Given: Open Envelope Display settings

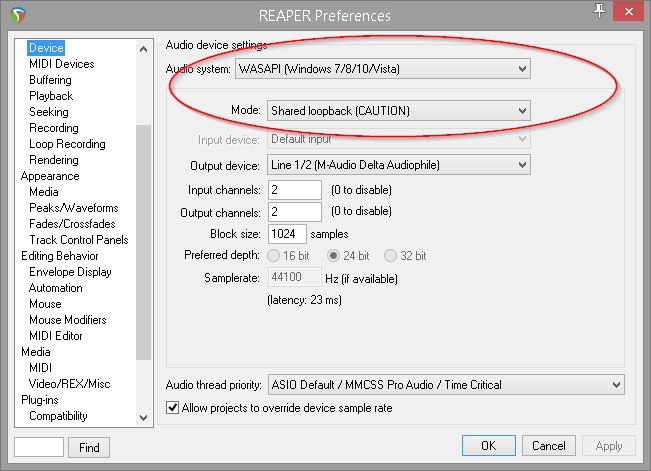Looking at the screenshot, I should pos(70,272).
